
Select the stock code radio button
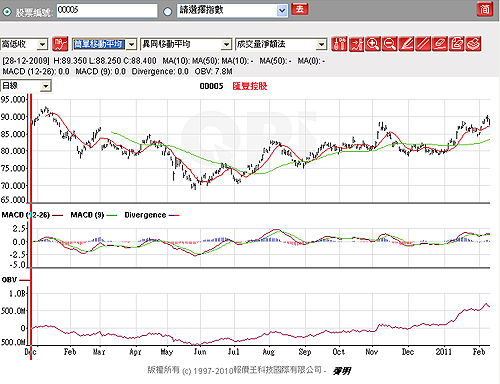click(7, 12)
